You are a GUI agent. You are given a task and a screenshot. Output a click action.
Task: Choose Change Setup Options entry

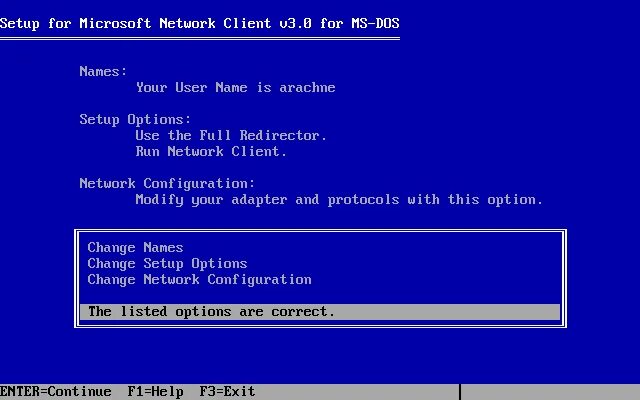[167, 263]
